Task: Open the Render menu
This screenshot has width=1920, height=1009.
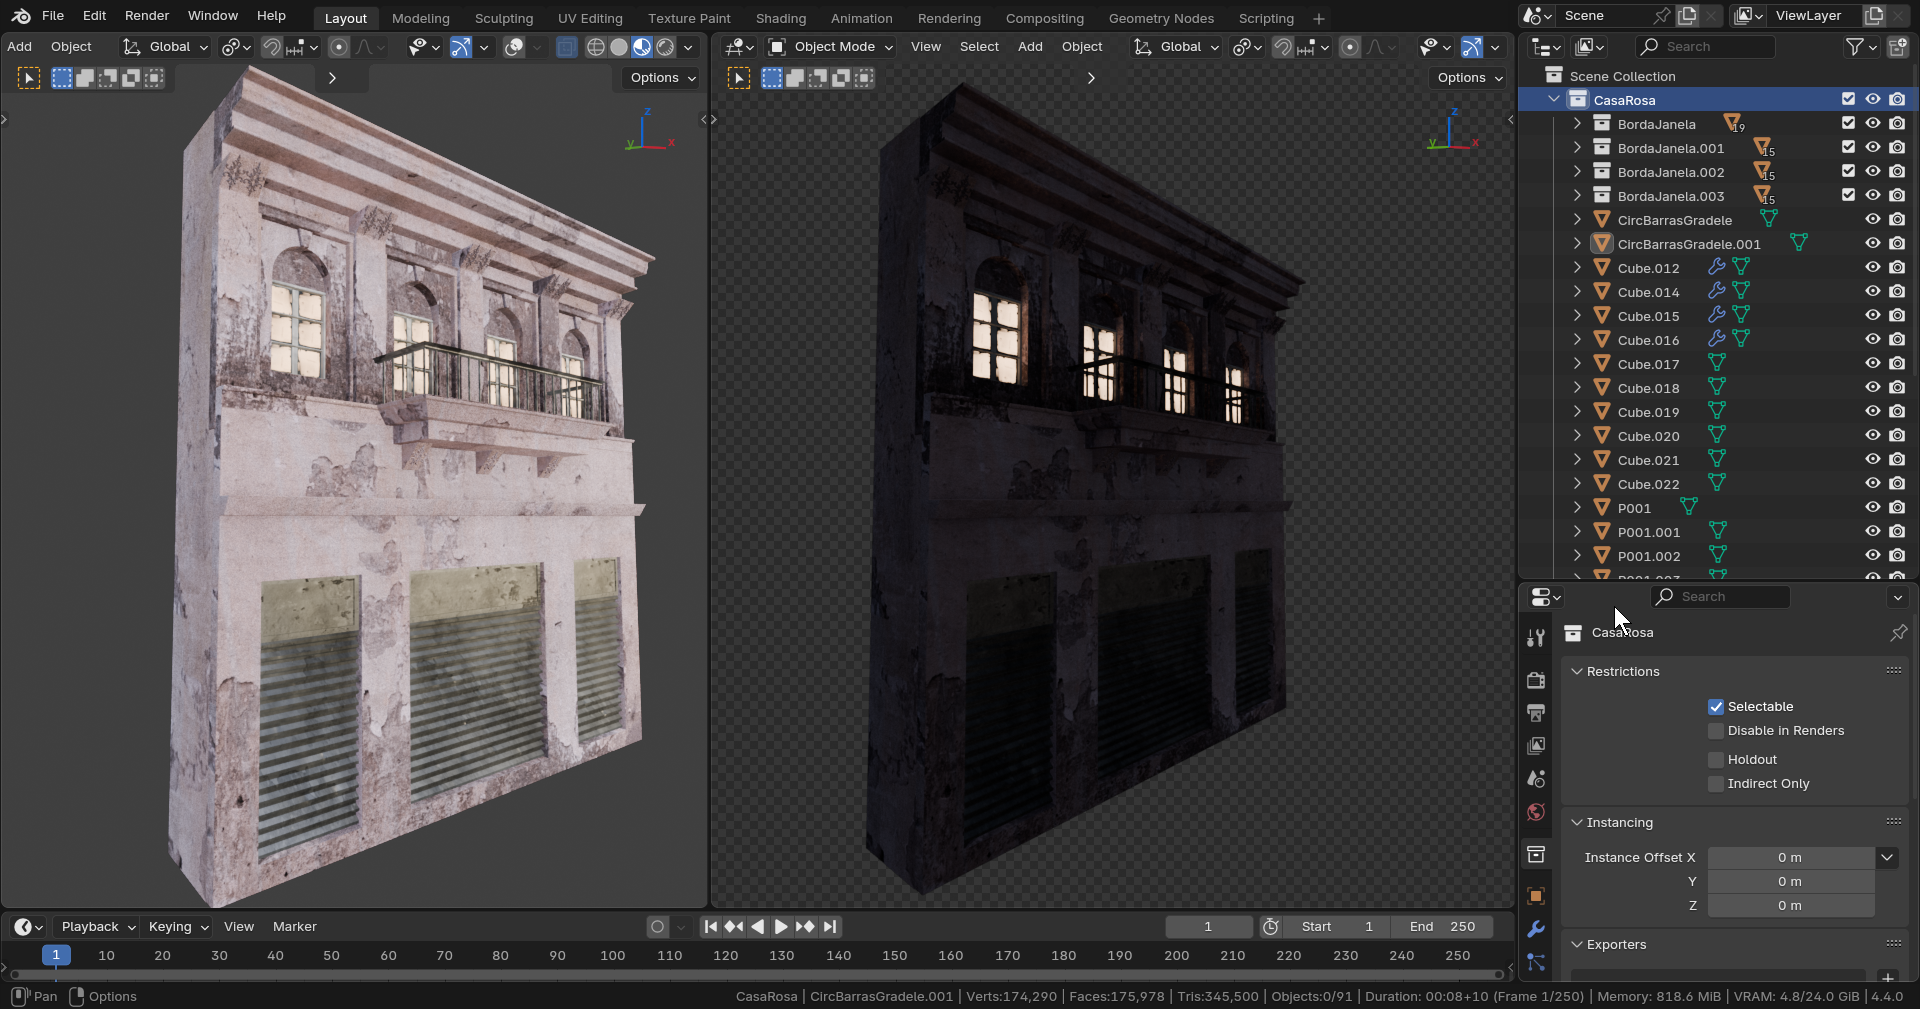Action: coord(147,16)
